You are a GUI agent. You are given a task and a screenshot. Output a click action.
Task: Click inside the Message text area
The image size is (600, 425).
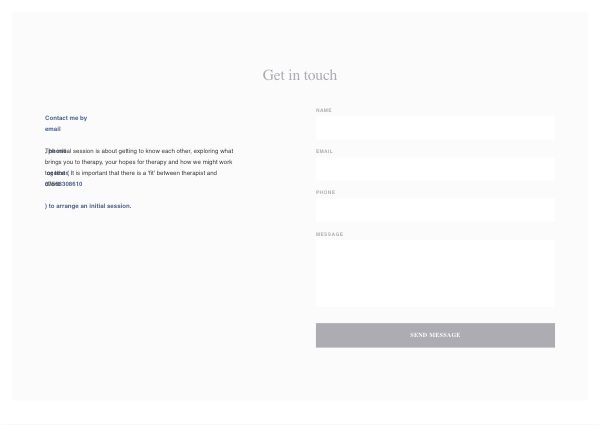click(x=435, y=273)
